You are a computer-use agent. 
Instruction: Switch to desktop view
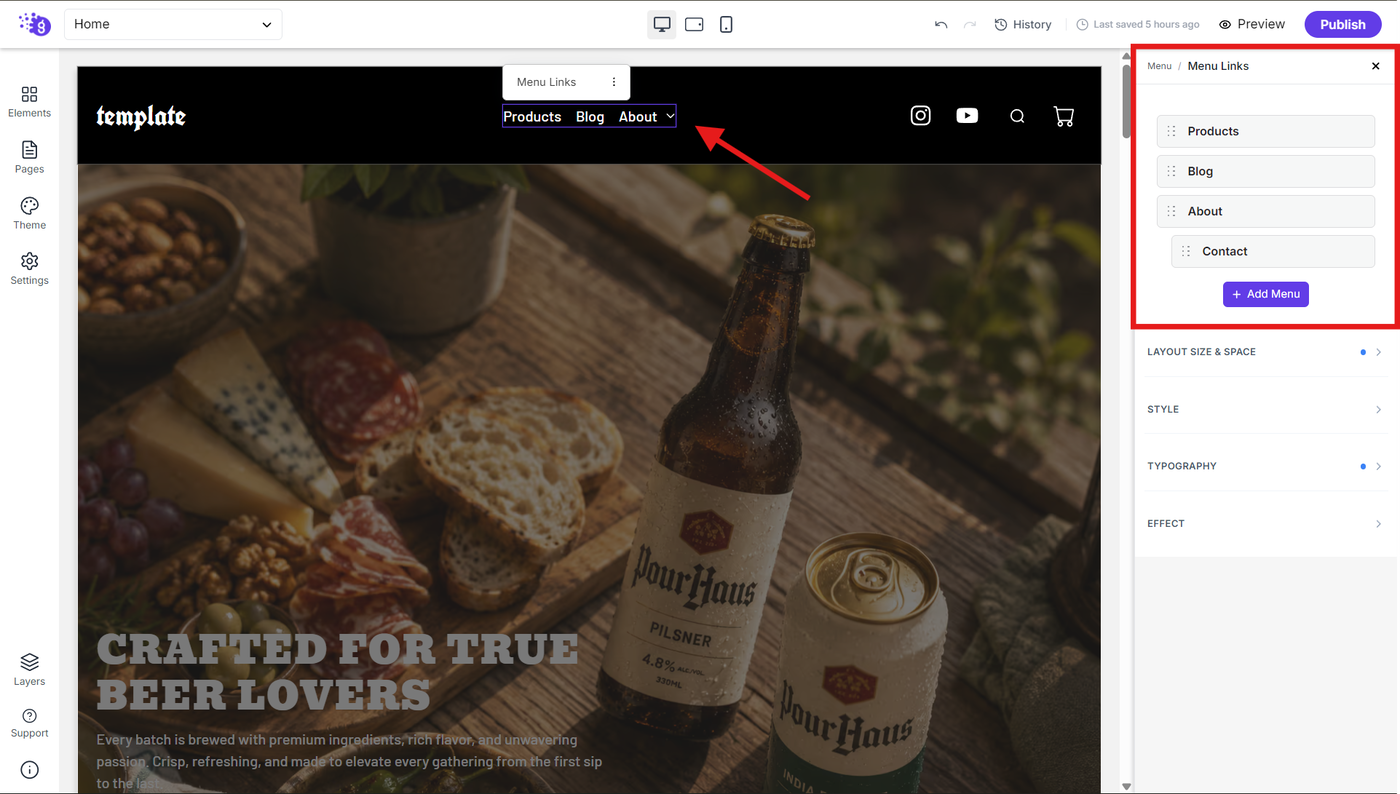tap(662, 24)
